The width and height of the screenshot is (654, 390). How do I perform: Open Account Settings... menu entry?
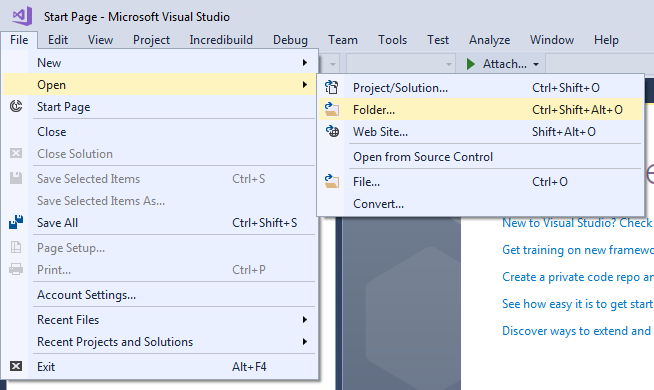pos(159,295)
